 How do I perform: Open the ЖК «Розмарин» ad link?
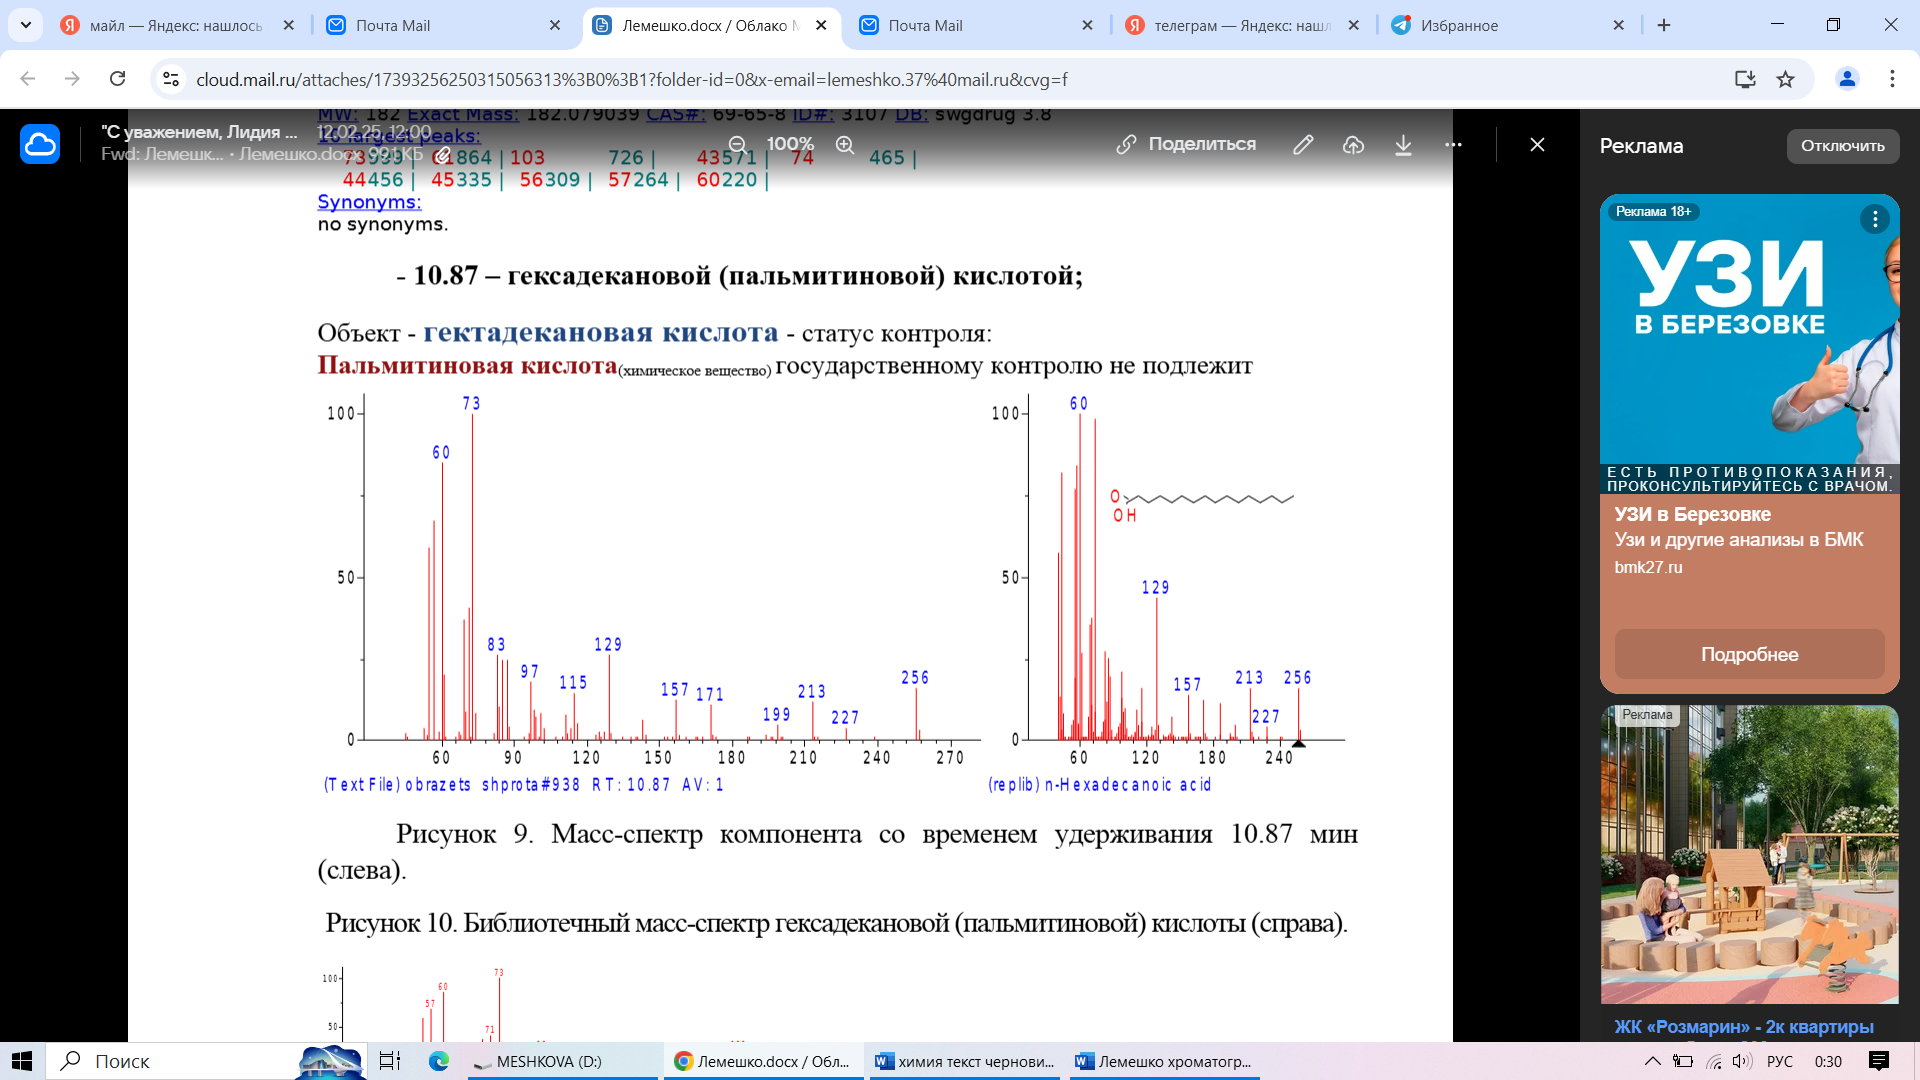tap(1744, 1027)
